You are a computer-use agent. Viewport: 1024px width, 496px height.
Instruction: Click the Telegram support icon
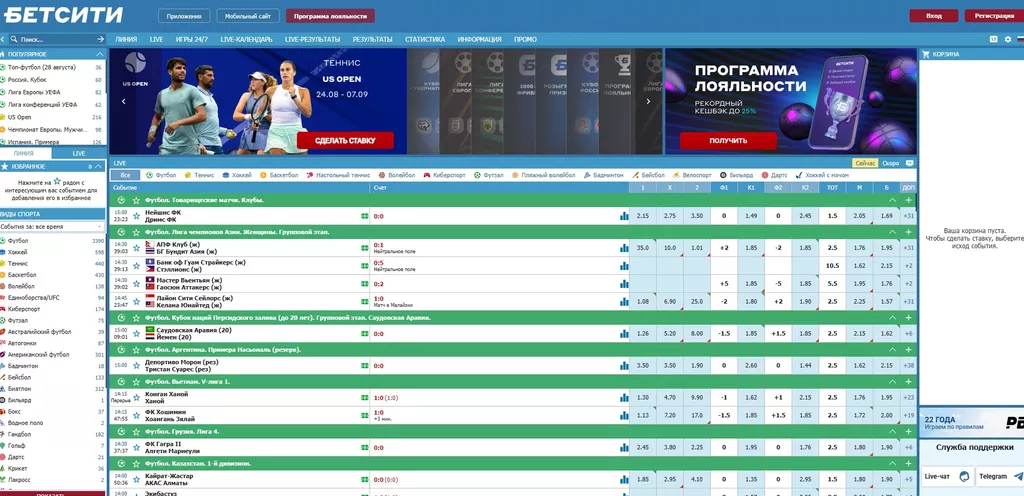[1018, 476]
